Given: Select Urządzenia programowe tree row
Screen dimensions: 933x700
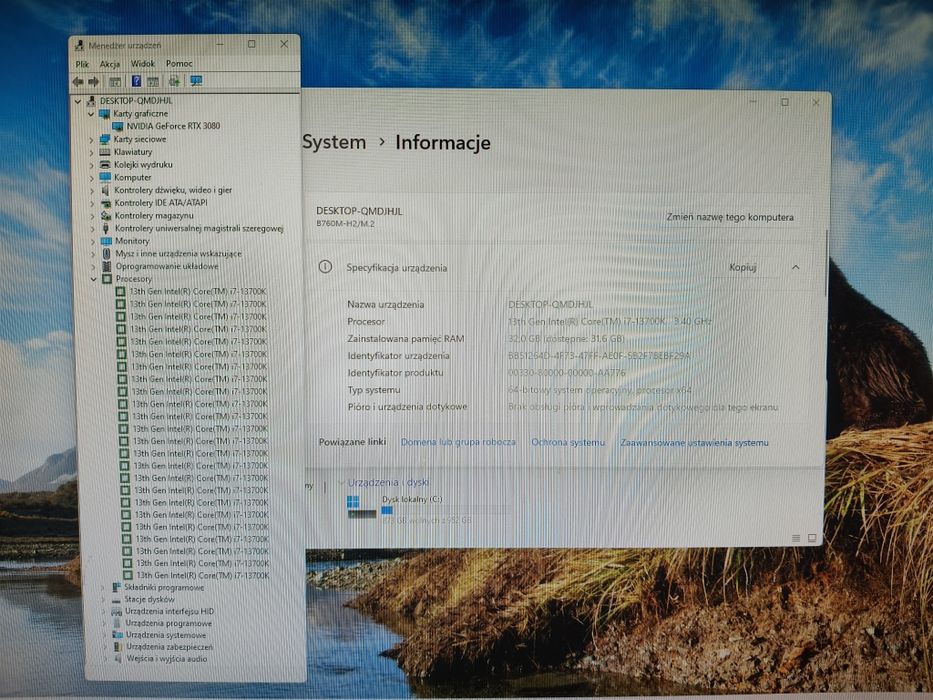Looking at the screenshot, I should 169,623.
